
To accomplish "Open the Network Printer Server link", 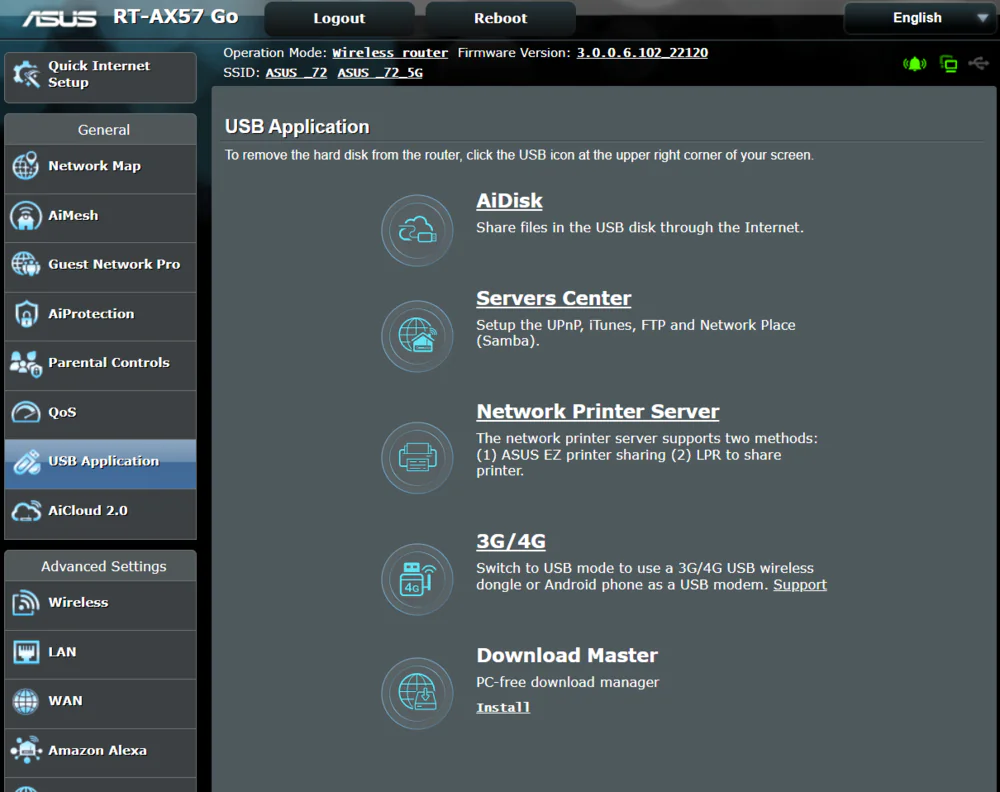I will pyautogui.click(x=598, y=412).
